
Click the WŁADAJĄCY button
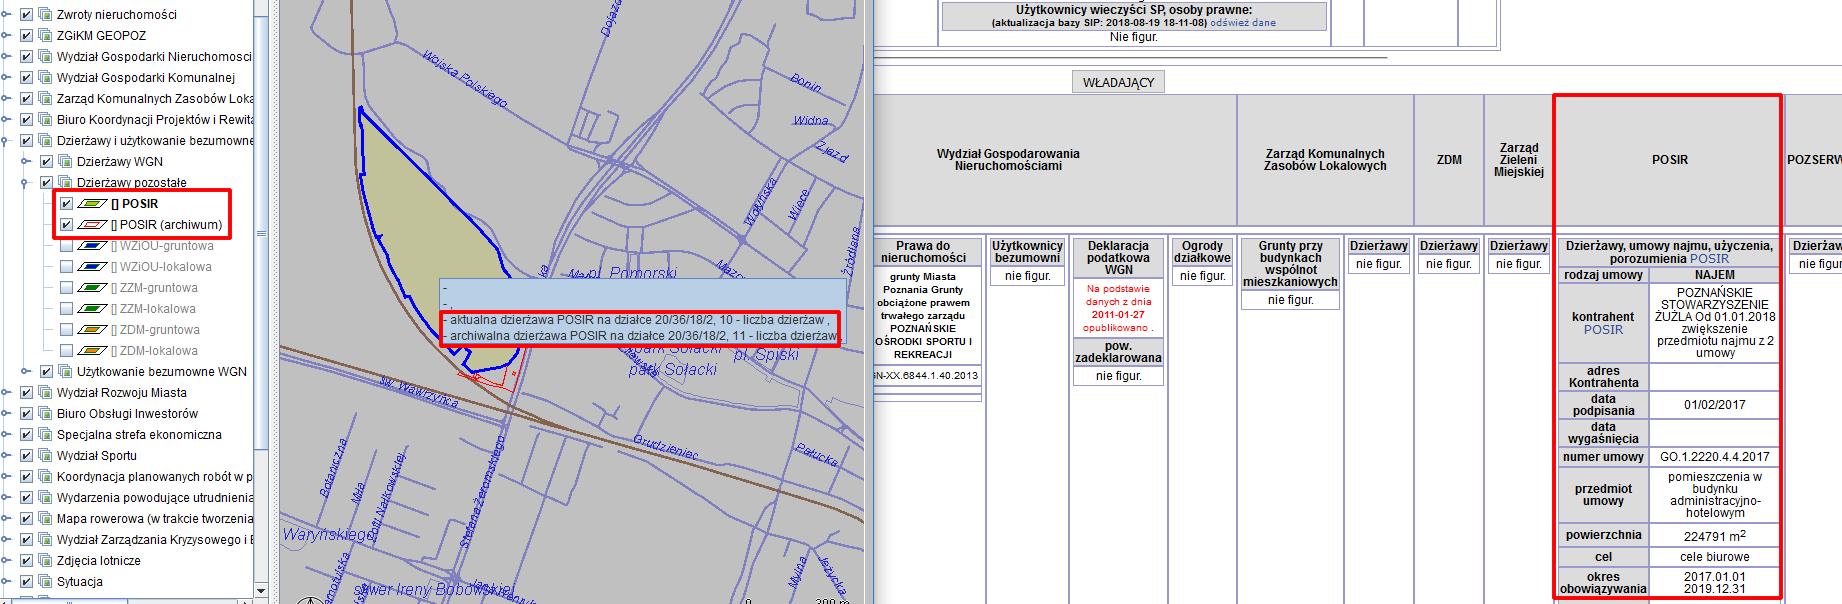coord(1118,83)
